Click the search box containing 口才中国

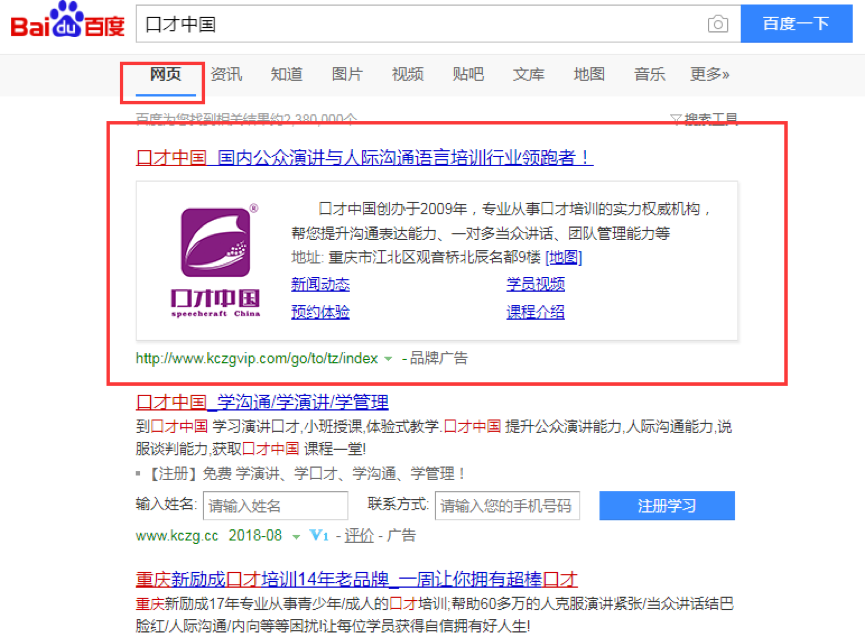click(420, 24)
